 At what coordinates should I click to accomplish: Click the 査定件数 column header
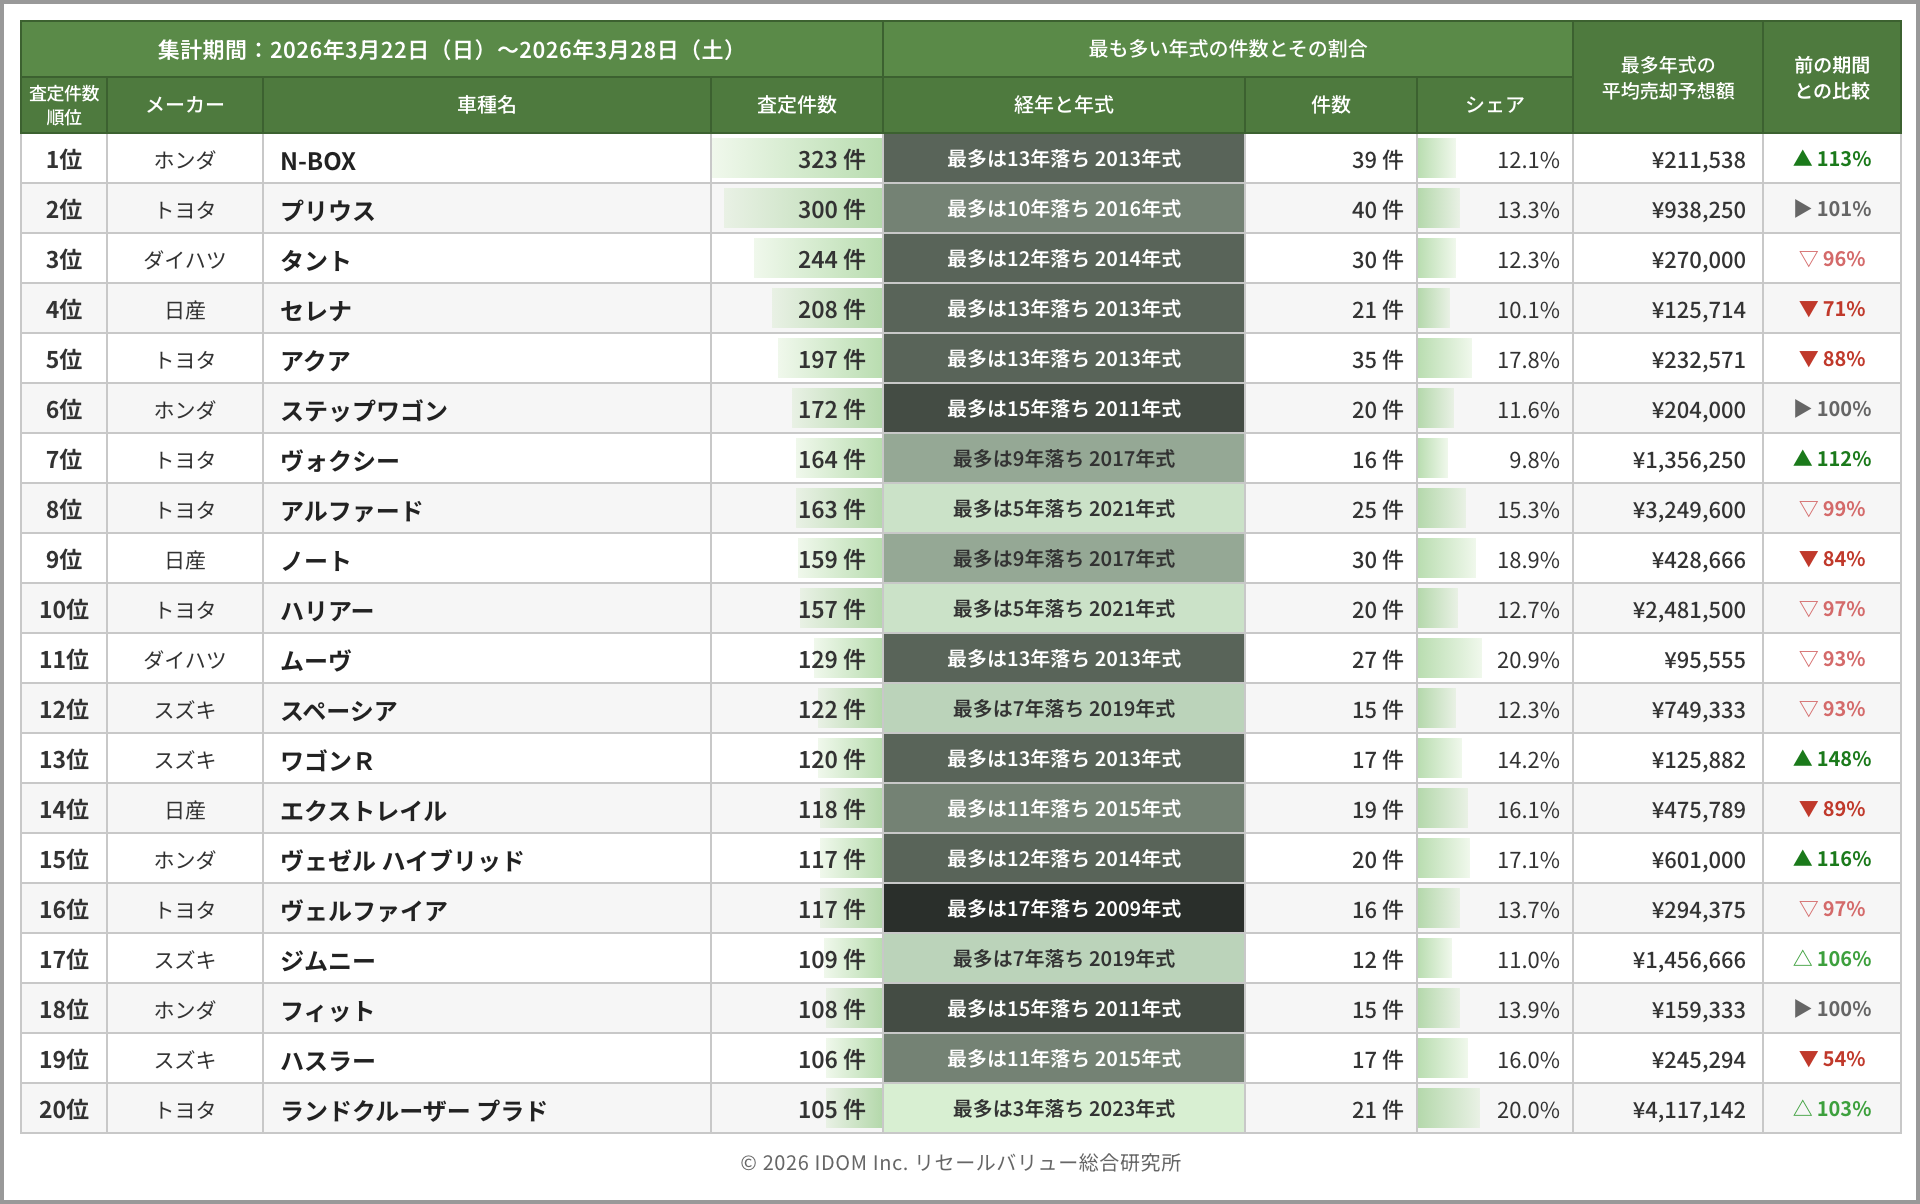tap(796, 105)
